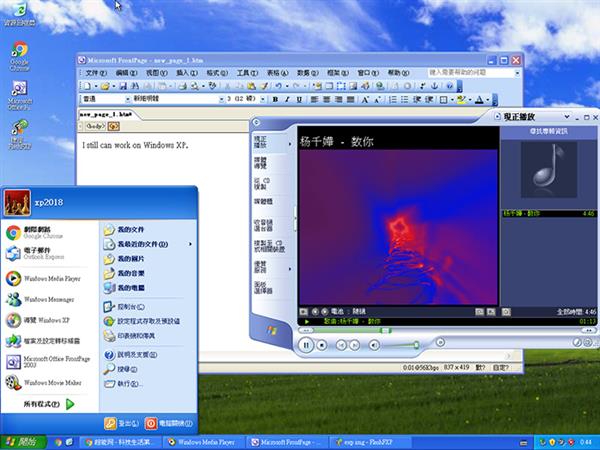600x450 pixels.
Task: Open Outlook Express email entry
Action: click(40, 254)
